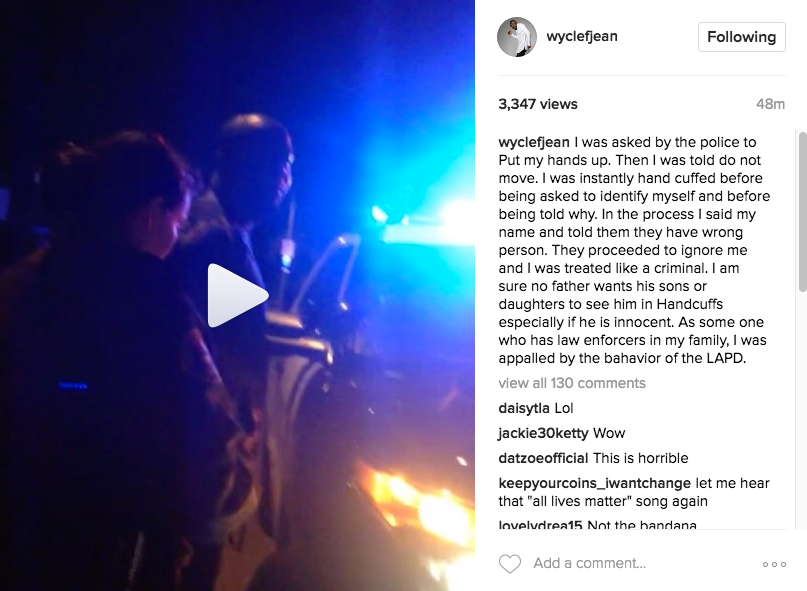Click the Add a comment field
This screenshot has width=807, height=591.
(x=589, y=563)
